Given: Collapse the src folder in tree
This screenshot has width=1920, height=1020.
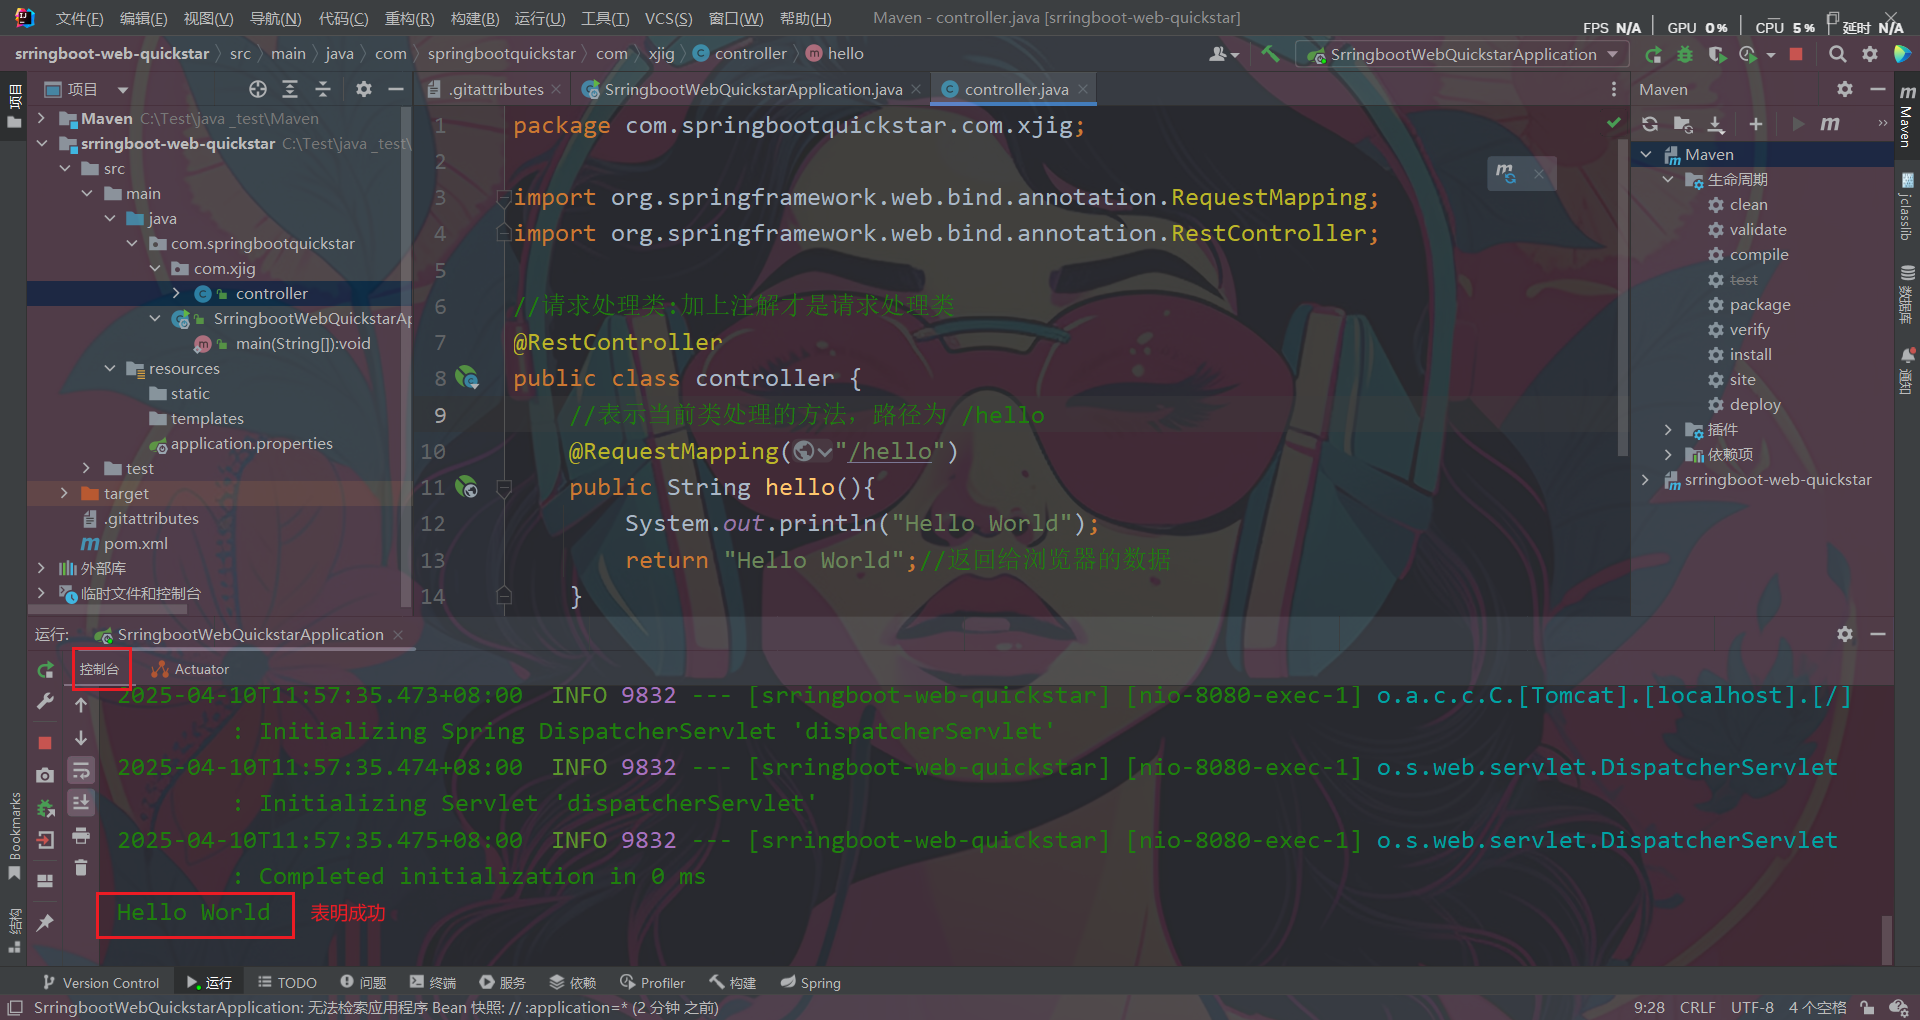Looking at the screenshot, I should pyautogui.click(x=65, y=168).
